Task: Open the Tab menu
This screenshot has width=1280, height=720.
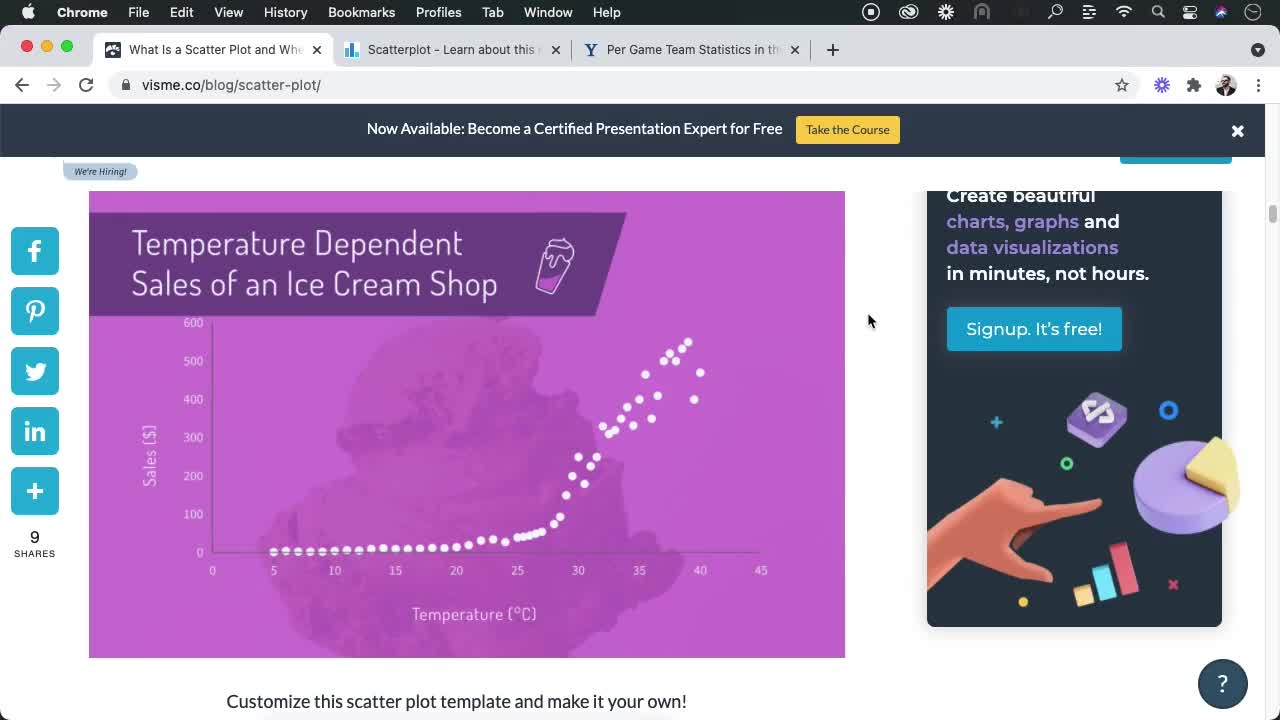Action: 492,12
